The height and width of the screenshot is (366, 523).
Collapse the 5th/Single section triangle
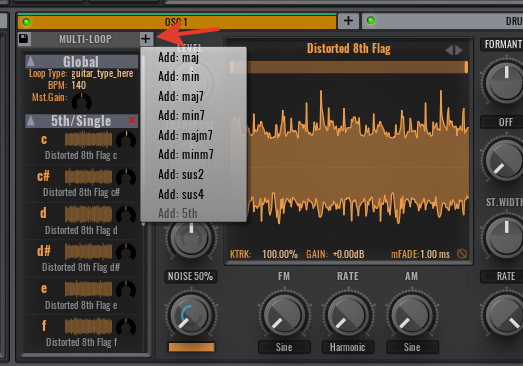tap(31, 120)
